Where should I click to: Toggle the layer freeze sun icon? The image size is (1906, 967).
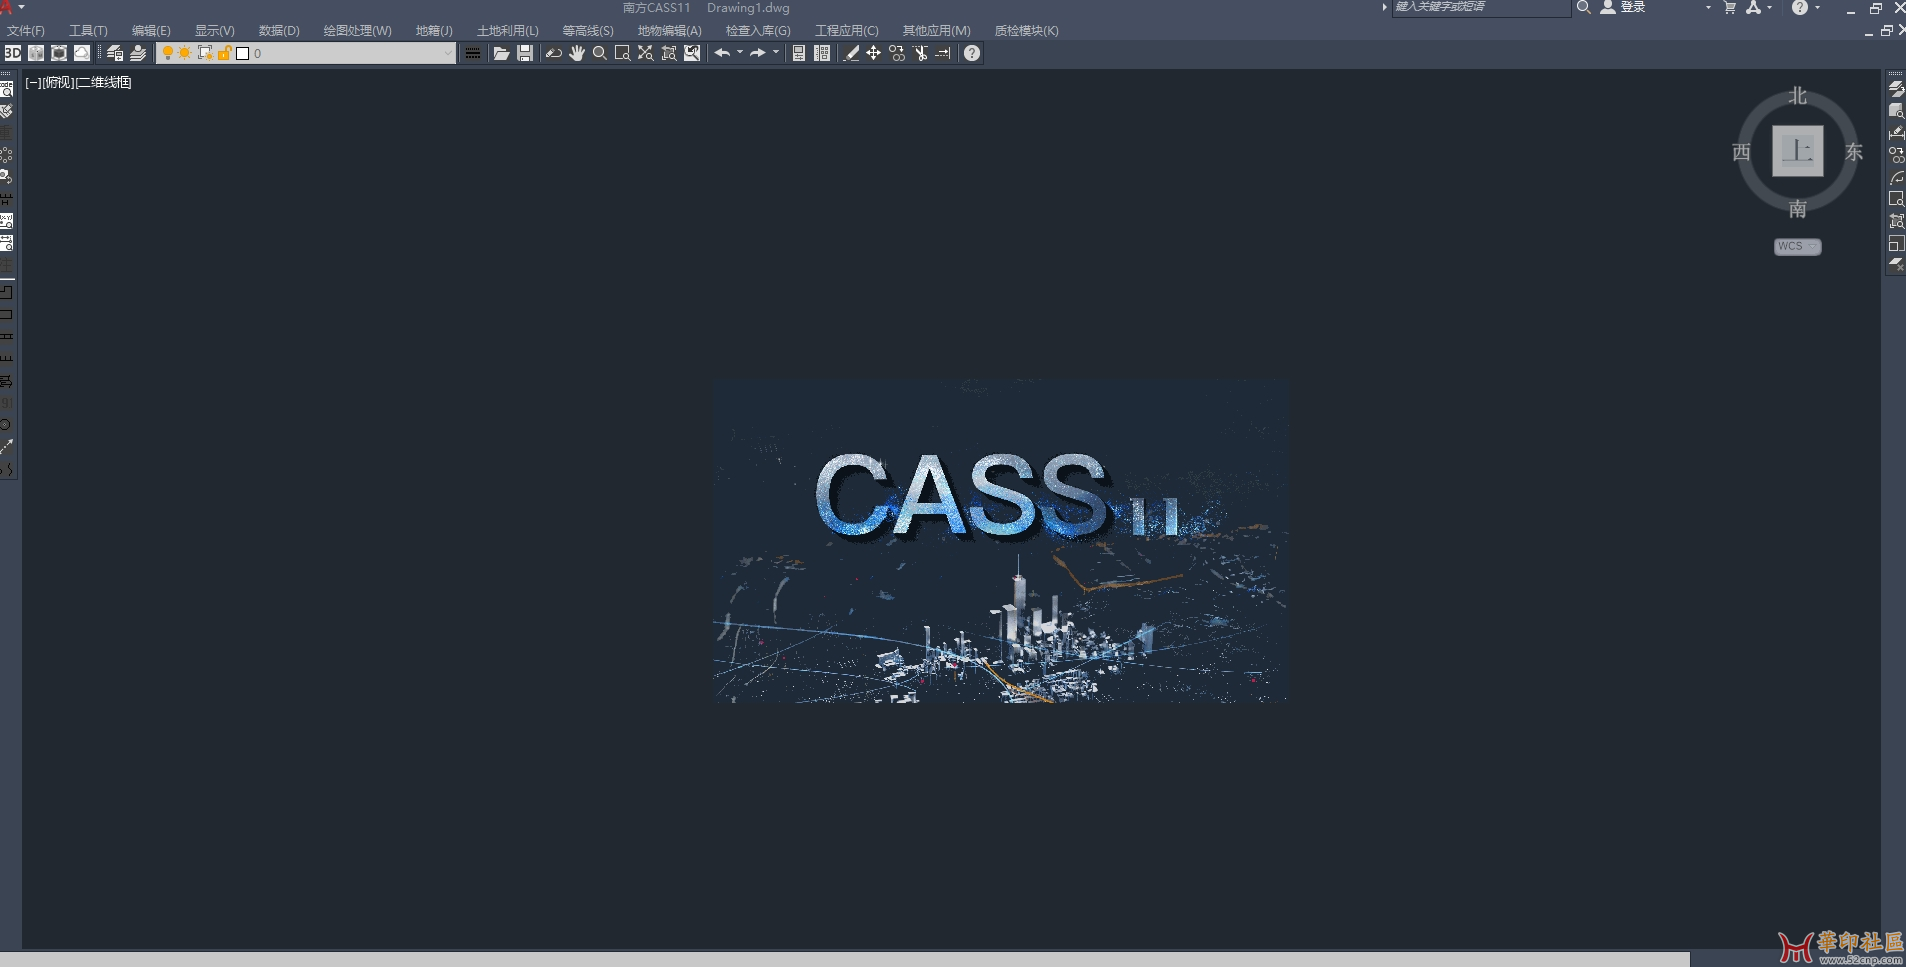tap(185, 53)
